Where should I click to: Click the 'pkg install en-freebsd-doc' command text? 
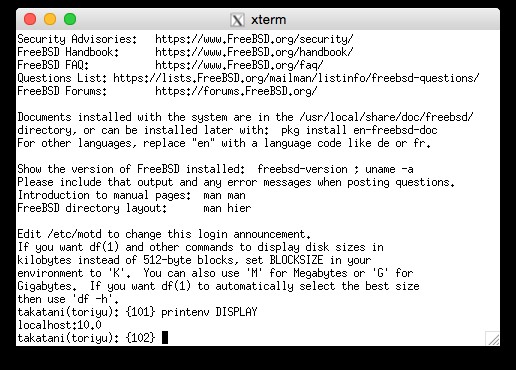pos(359,130)
